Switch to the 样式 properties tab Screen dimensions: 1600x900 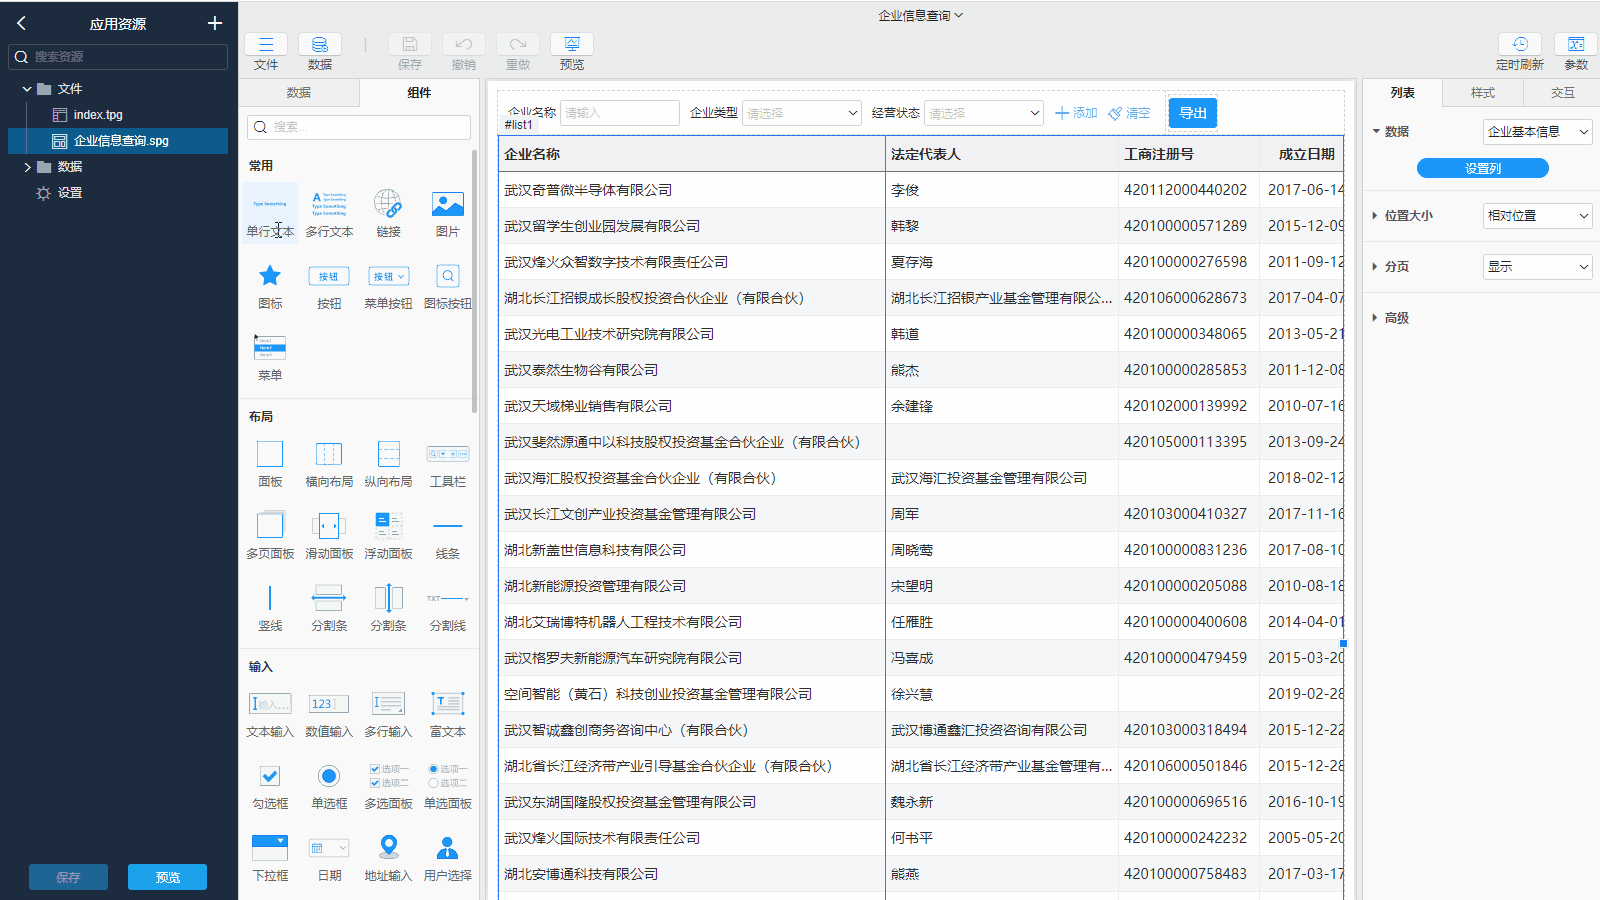[1482, 93]
